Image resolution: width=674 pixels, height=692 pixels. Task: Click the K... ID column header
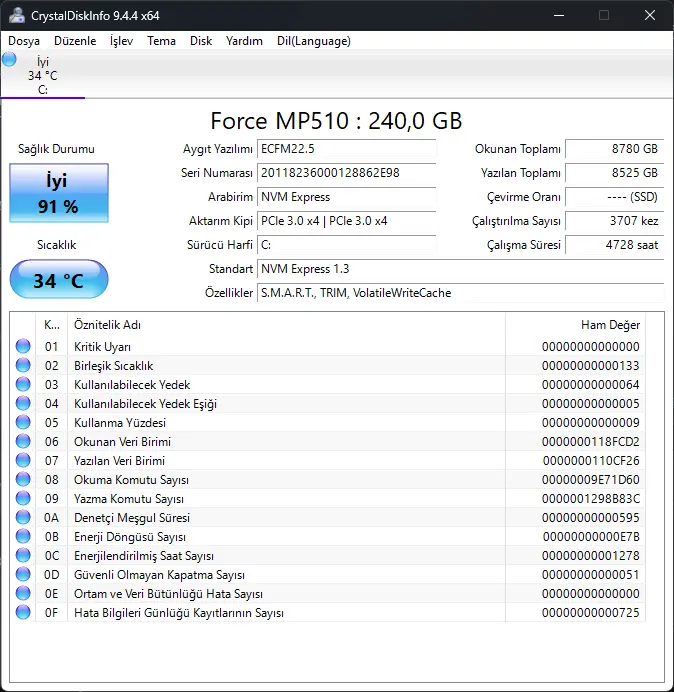[x=52, y=325]
